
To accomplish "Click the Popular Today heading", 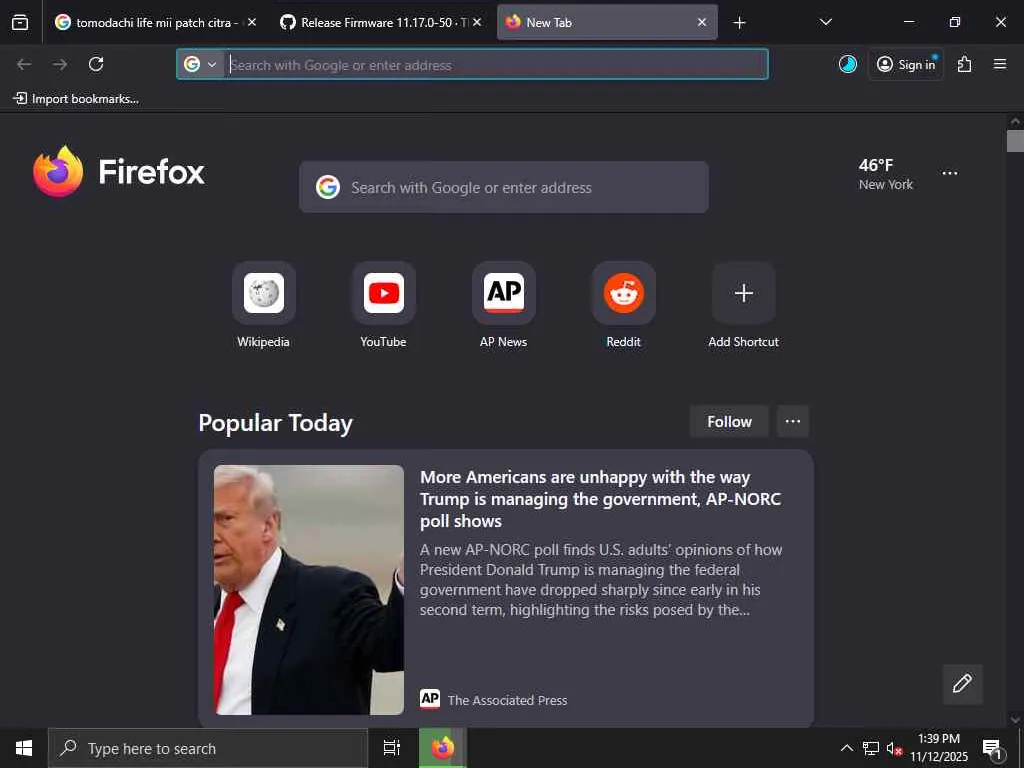I will (x=275, y=423).
